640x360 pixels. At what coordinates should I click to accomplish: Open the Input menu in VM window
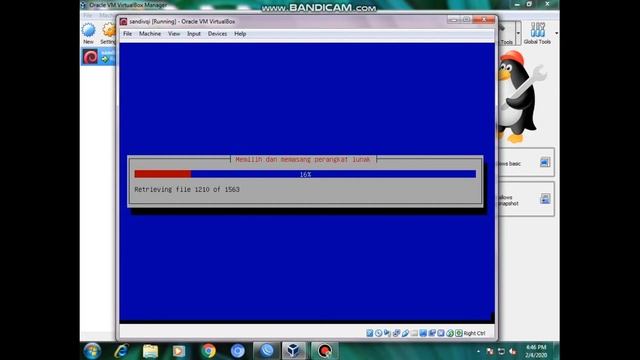point(194,34)
